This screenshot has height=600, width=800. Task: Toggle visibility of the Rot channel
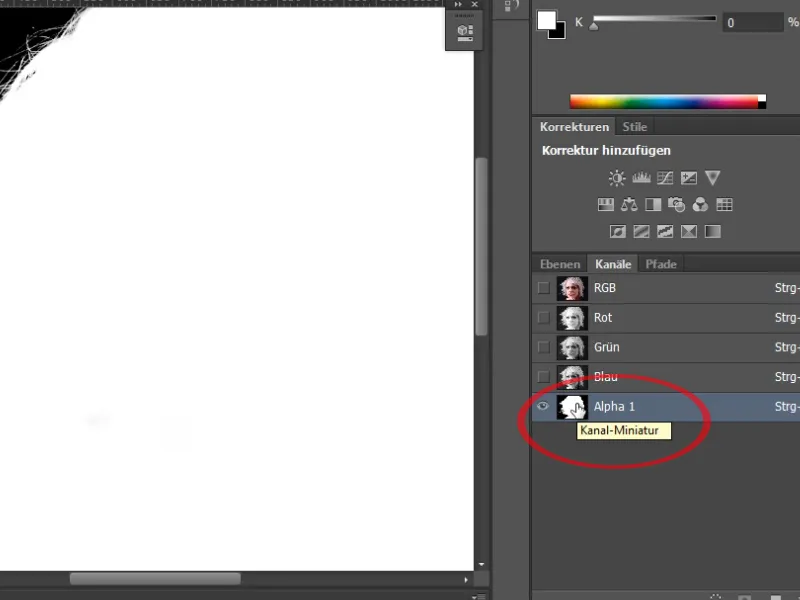point(543,317)
